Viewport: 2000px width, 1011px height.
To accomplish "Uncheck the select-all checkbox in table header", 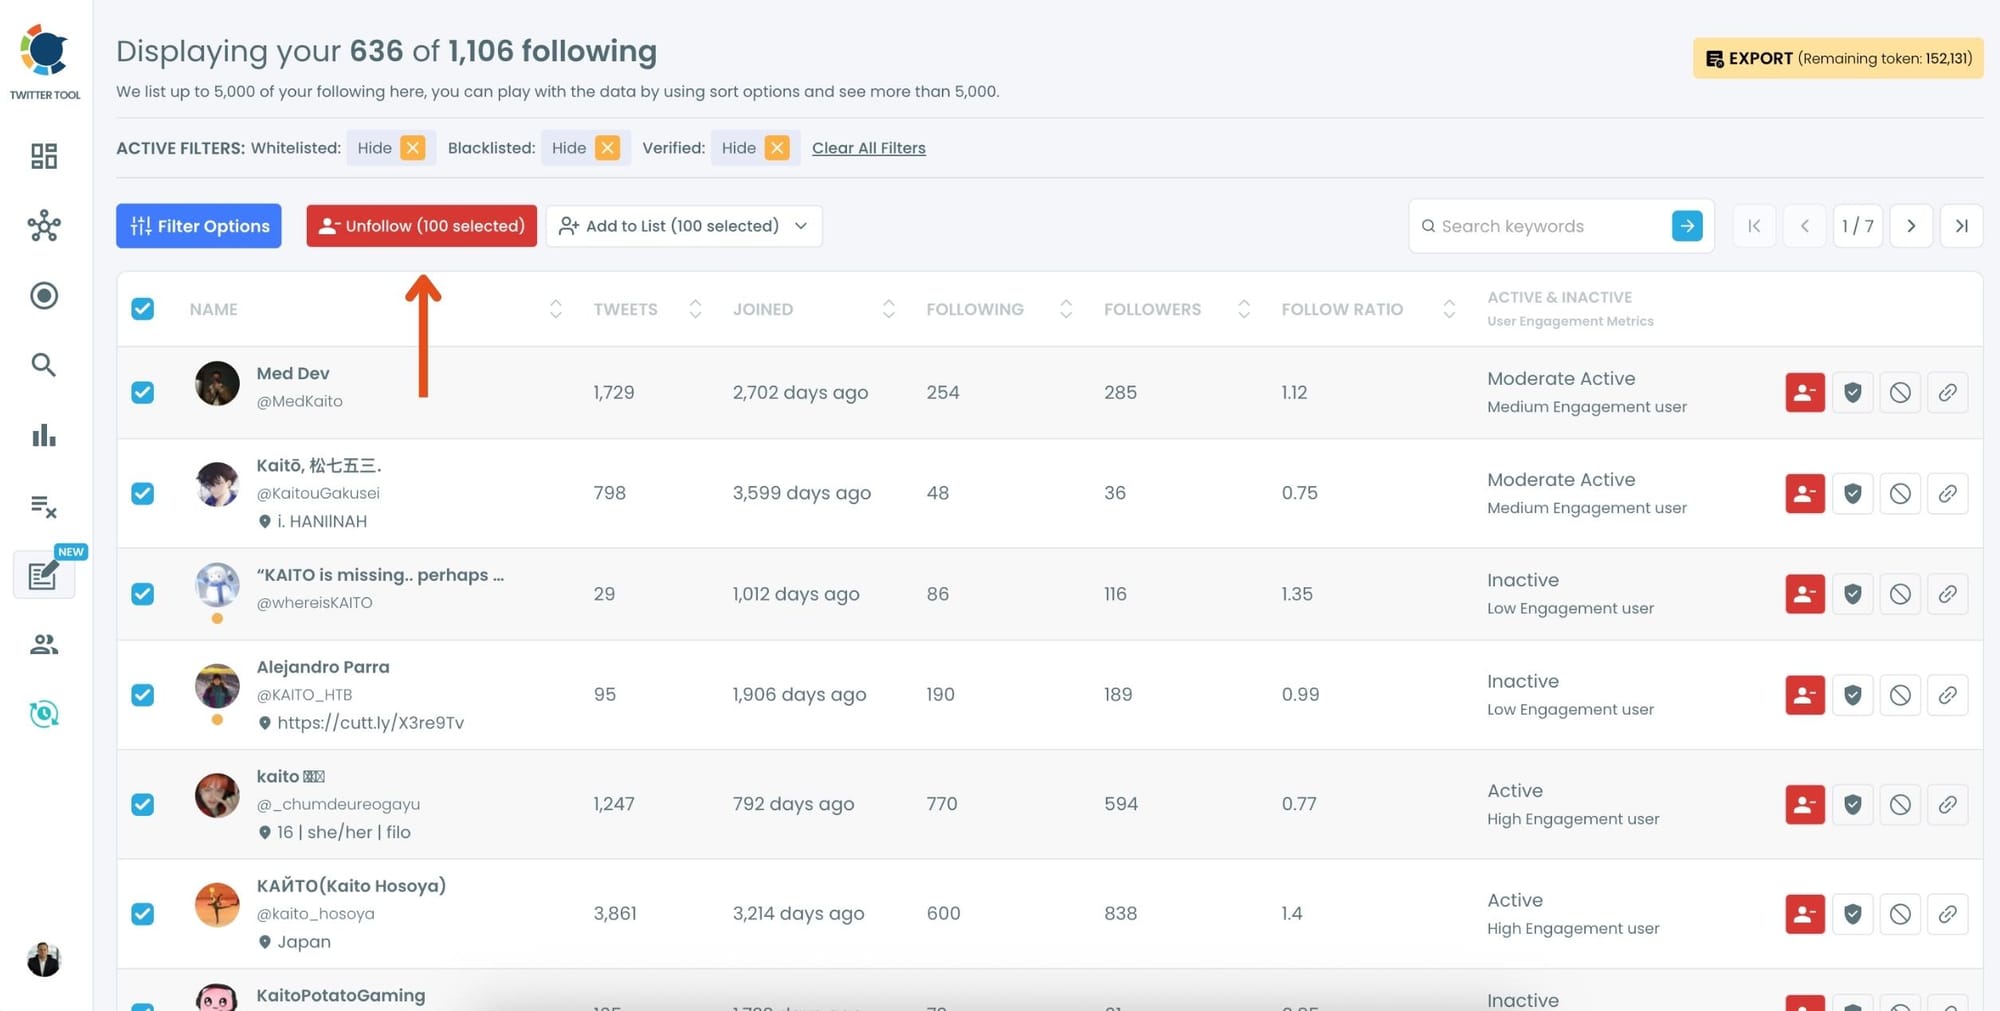I will (143, 309).
